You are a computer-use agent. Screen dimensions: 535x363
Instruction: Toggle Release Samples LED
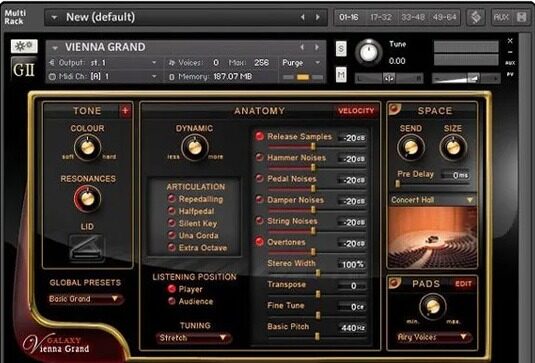[x=260, y=136]
